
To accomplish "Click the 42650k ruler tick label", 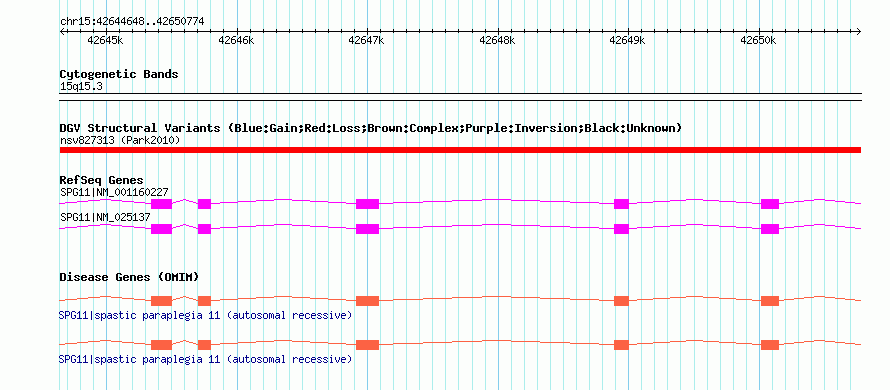I will click(x=758, y=40).
